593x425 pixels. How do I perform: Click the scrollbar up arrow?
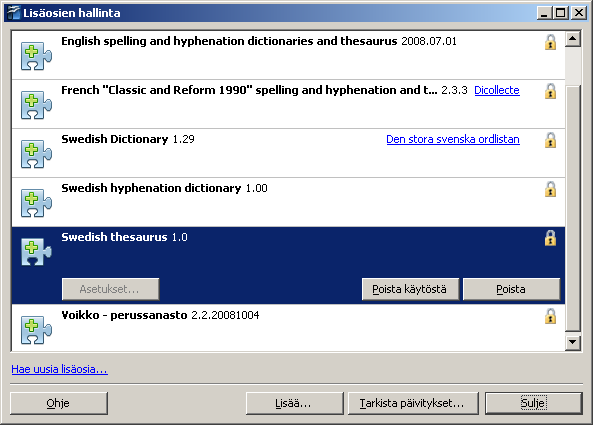coord(573,39)
